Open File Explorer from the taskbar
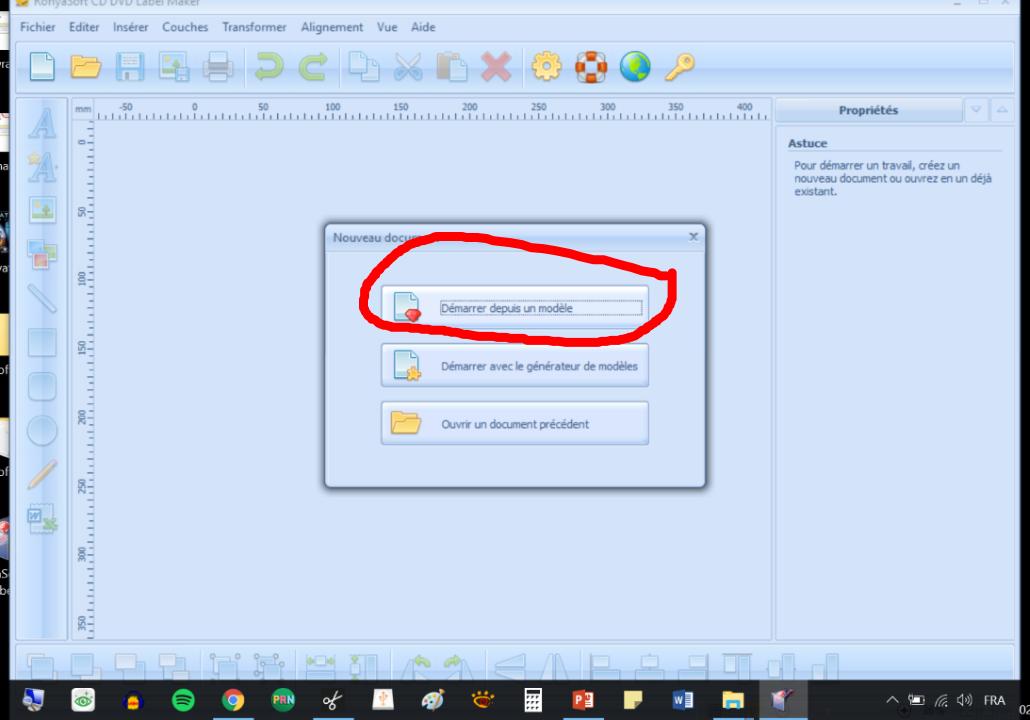The height and width of the screenshot is (720, 1030). click(732, 700)
